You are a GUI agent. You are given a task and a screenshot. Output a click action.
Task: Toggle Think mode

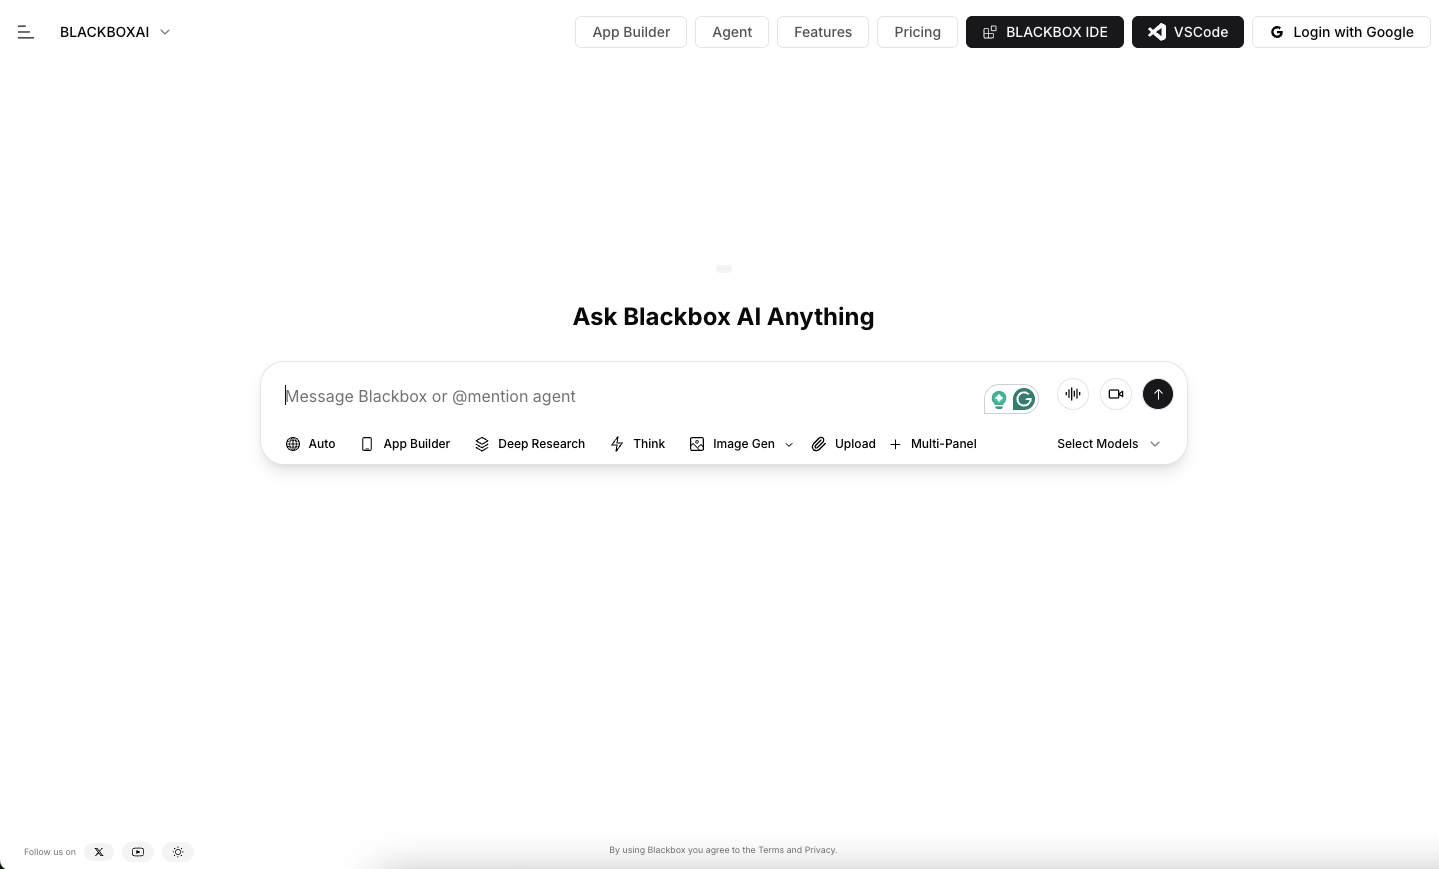click(638, 444)
